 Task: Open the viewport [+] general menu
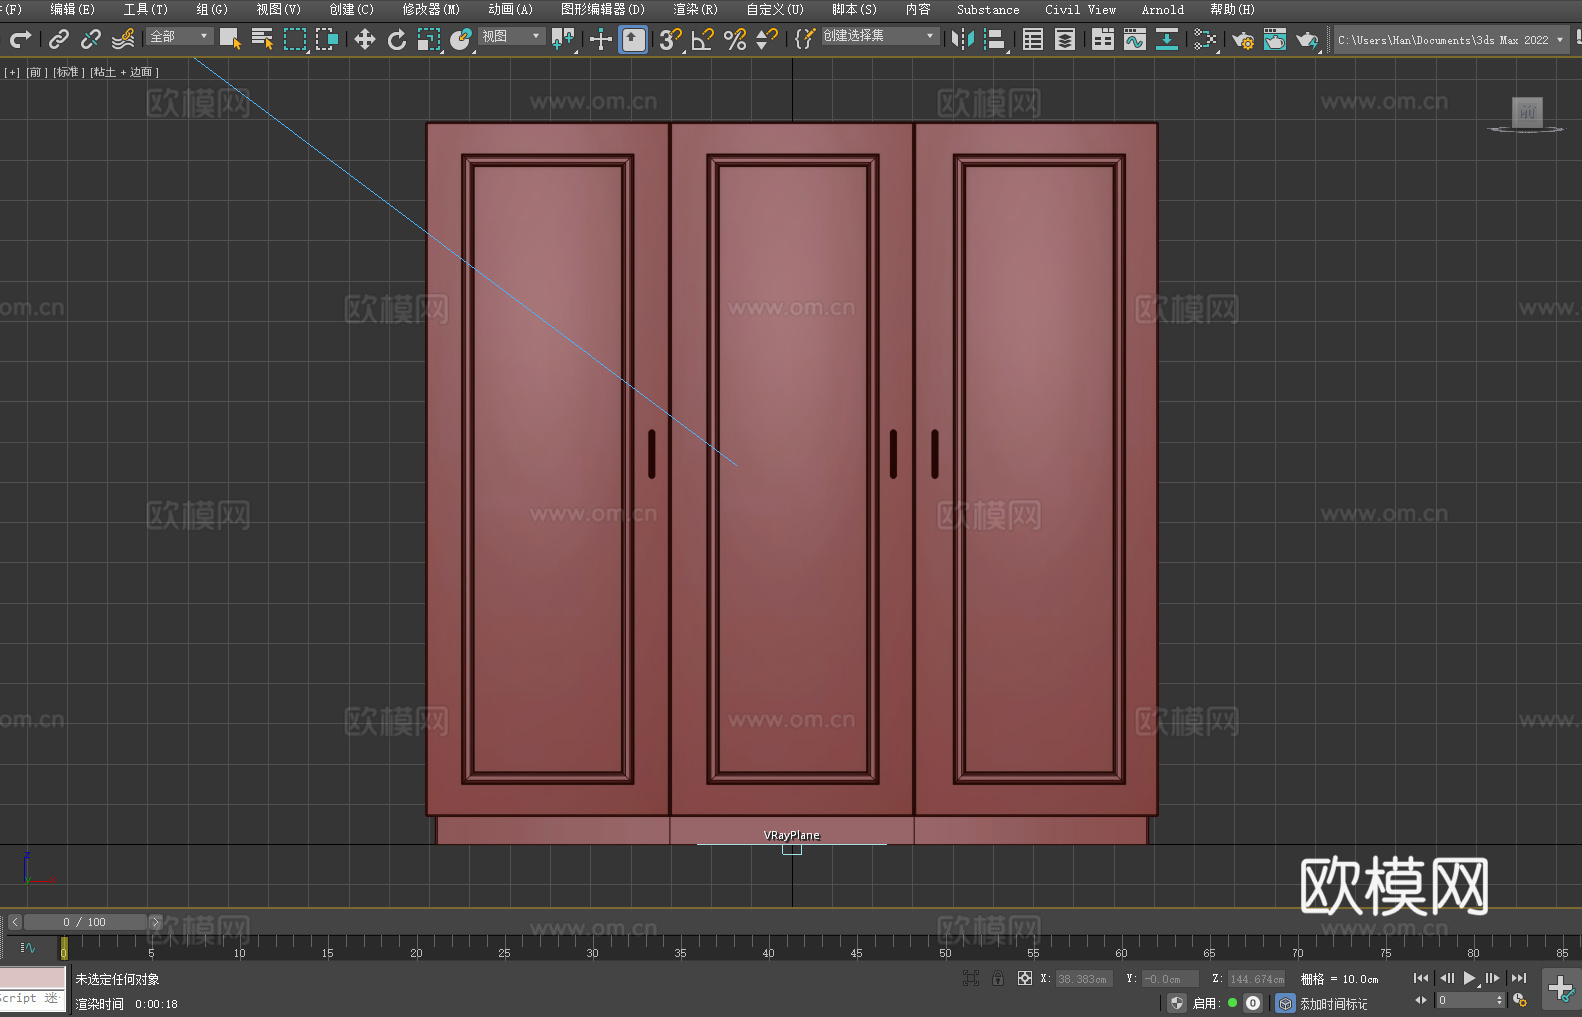[x=12, y=72]
